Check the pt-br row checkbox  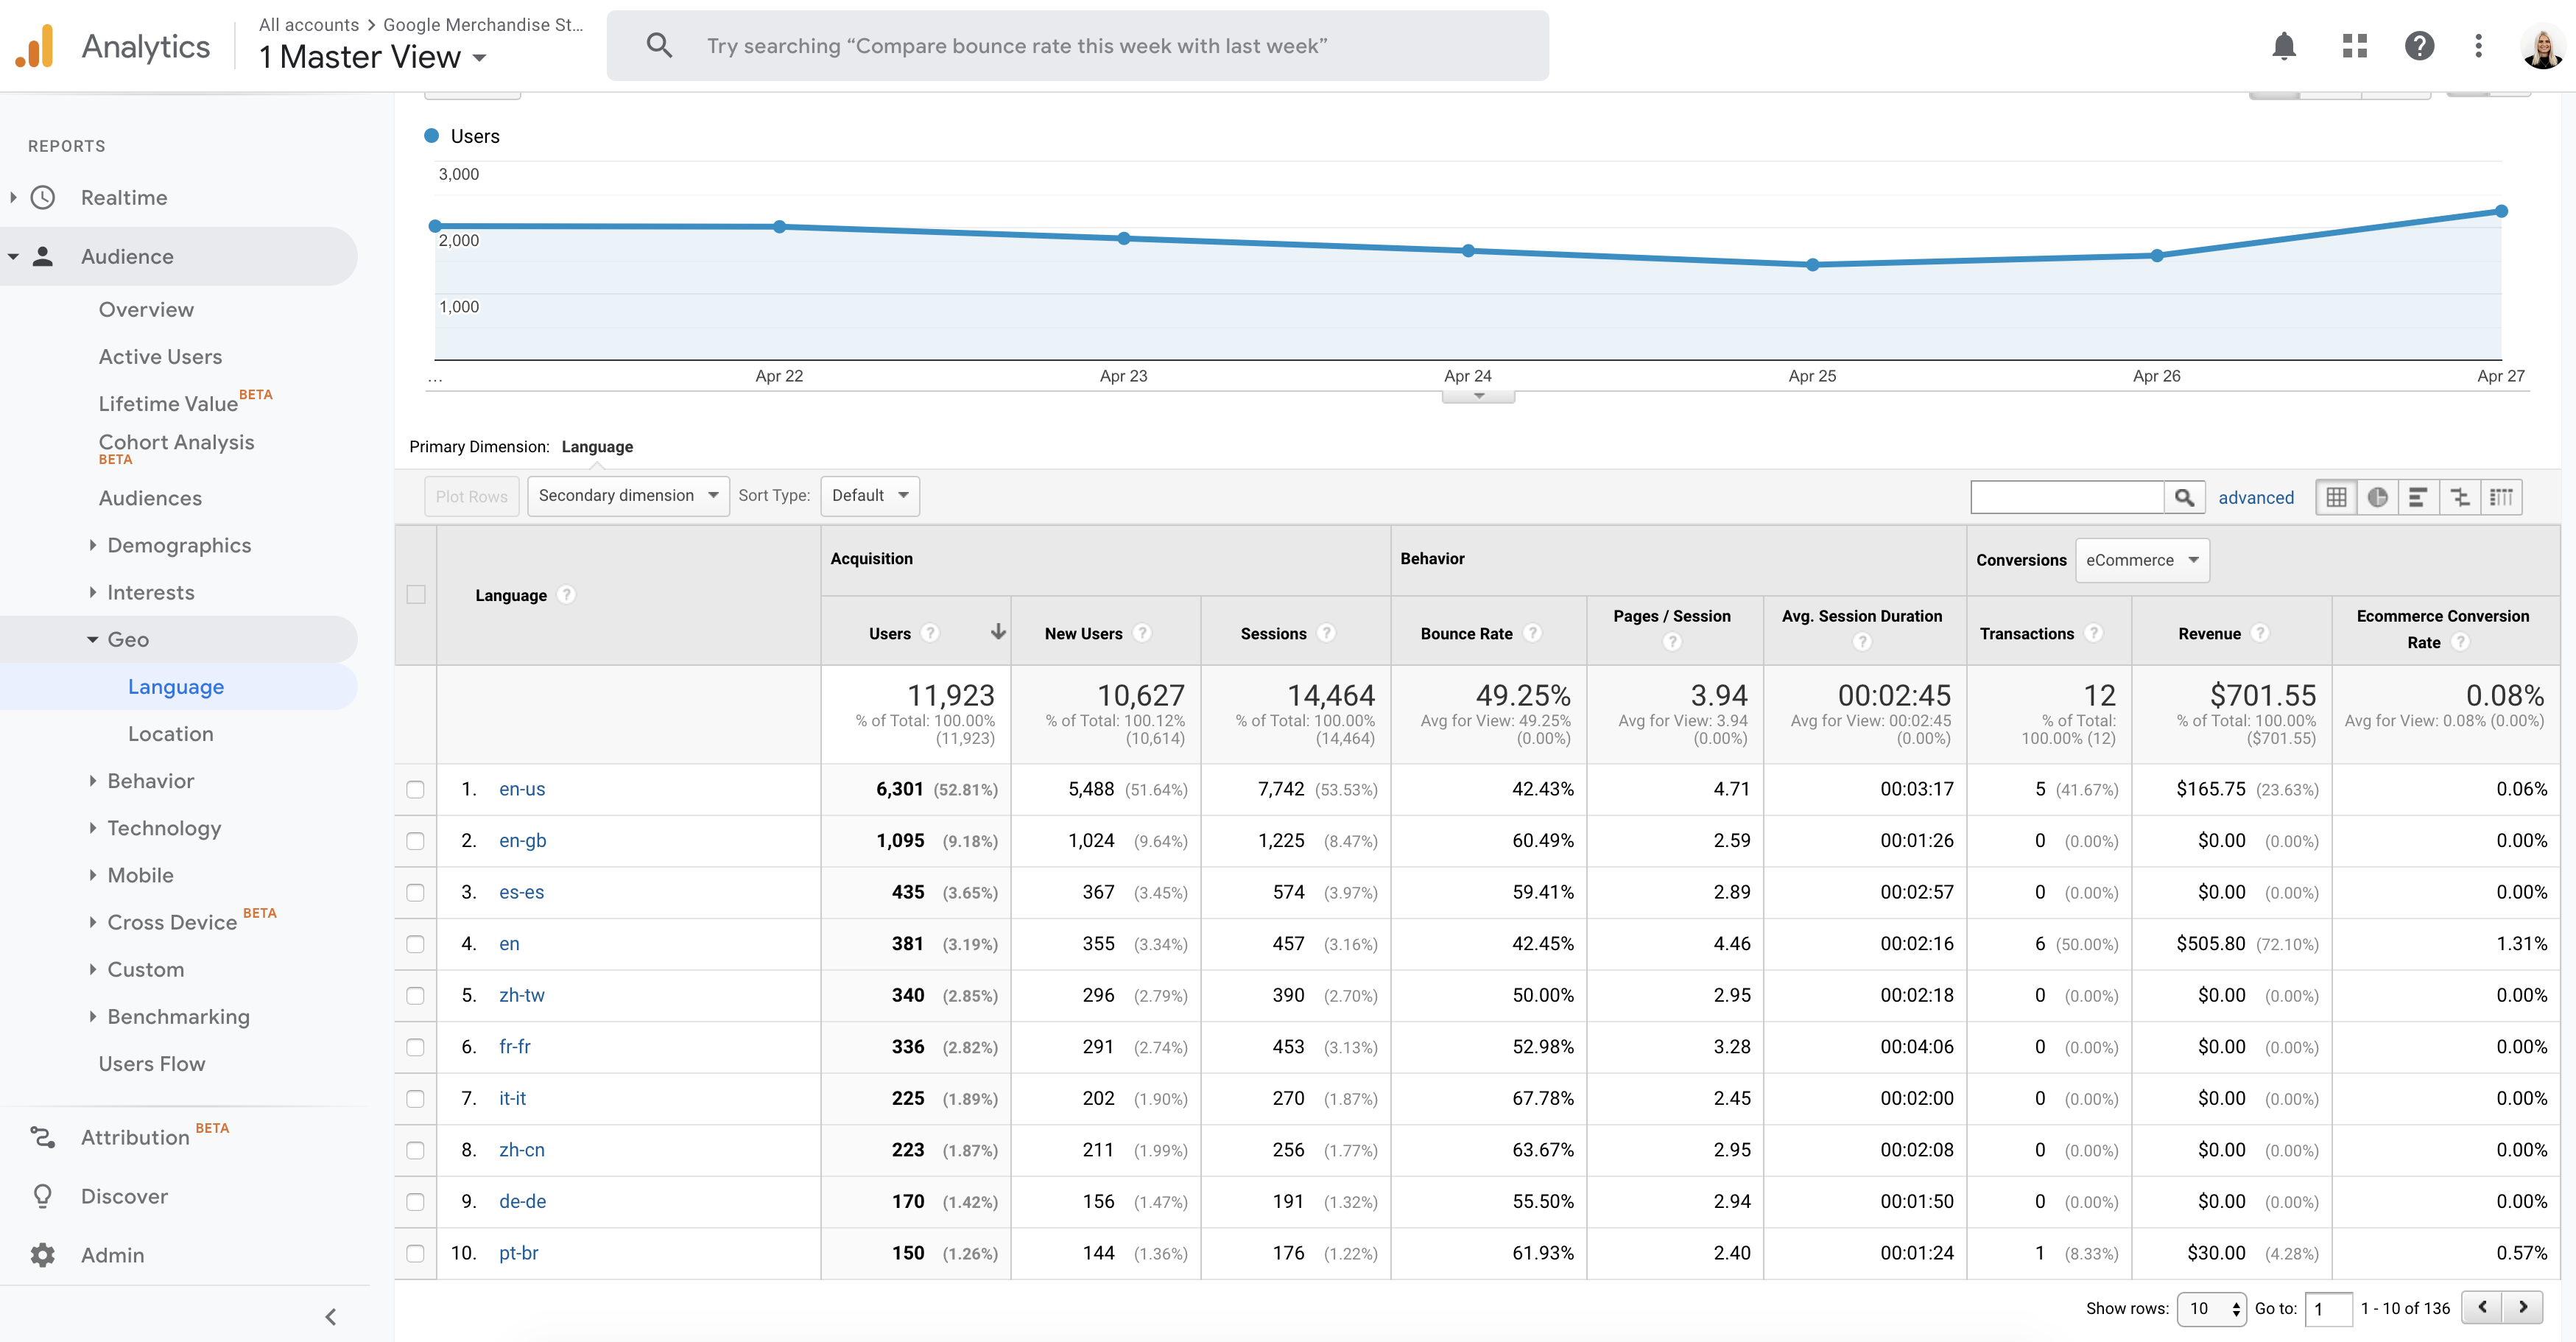point(416,1253)
